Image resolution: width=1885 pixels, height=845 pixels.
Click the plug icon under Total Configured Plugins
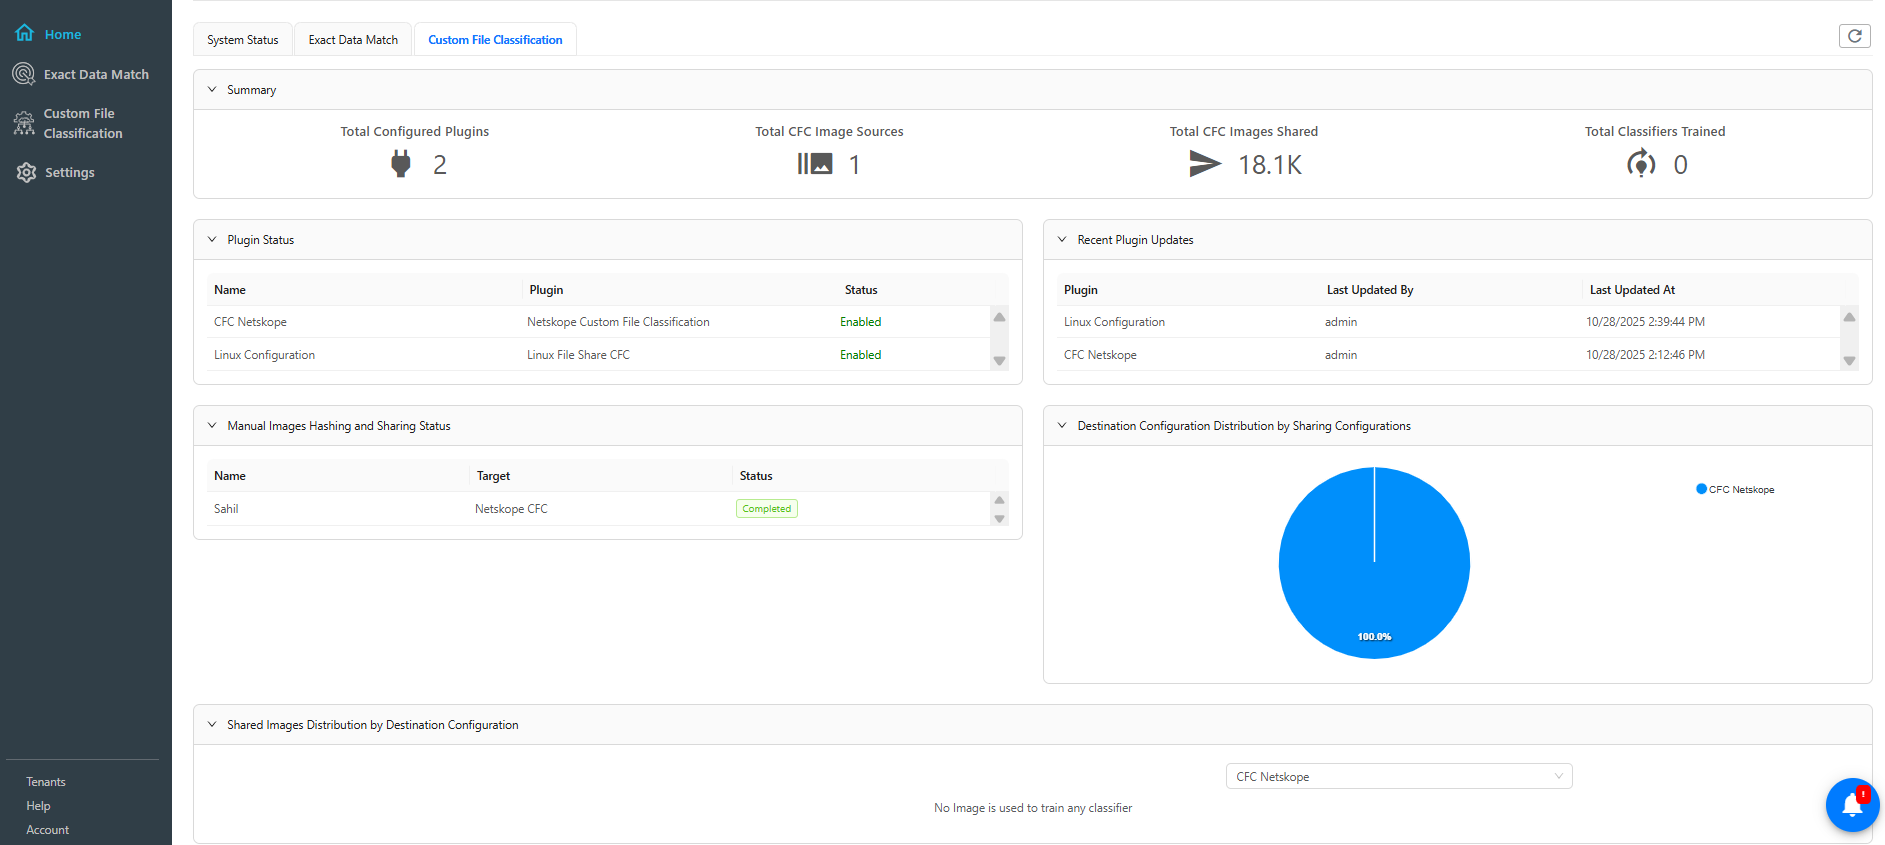pyautogui.click(x=401, y=164)
